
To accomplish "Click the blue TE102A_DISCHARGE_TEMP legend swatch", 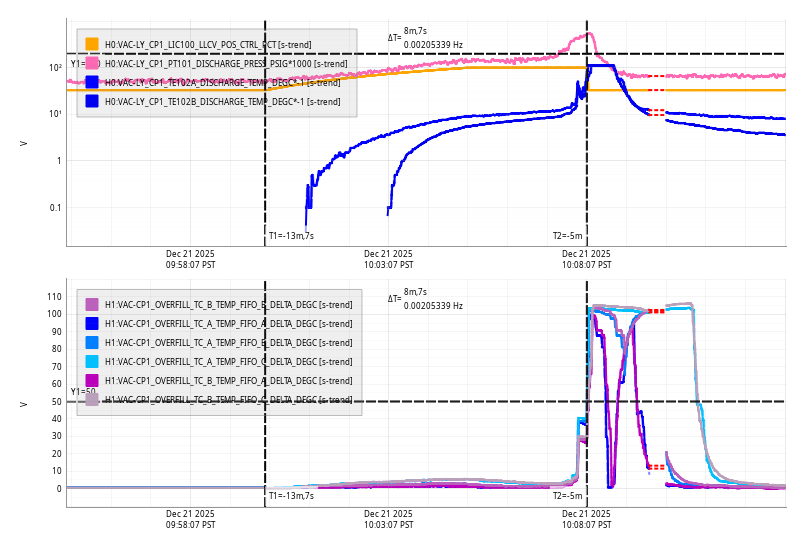I will click(92, 82).
